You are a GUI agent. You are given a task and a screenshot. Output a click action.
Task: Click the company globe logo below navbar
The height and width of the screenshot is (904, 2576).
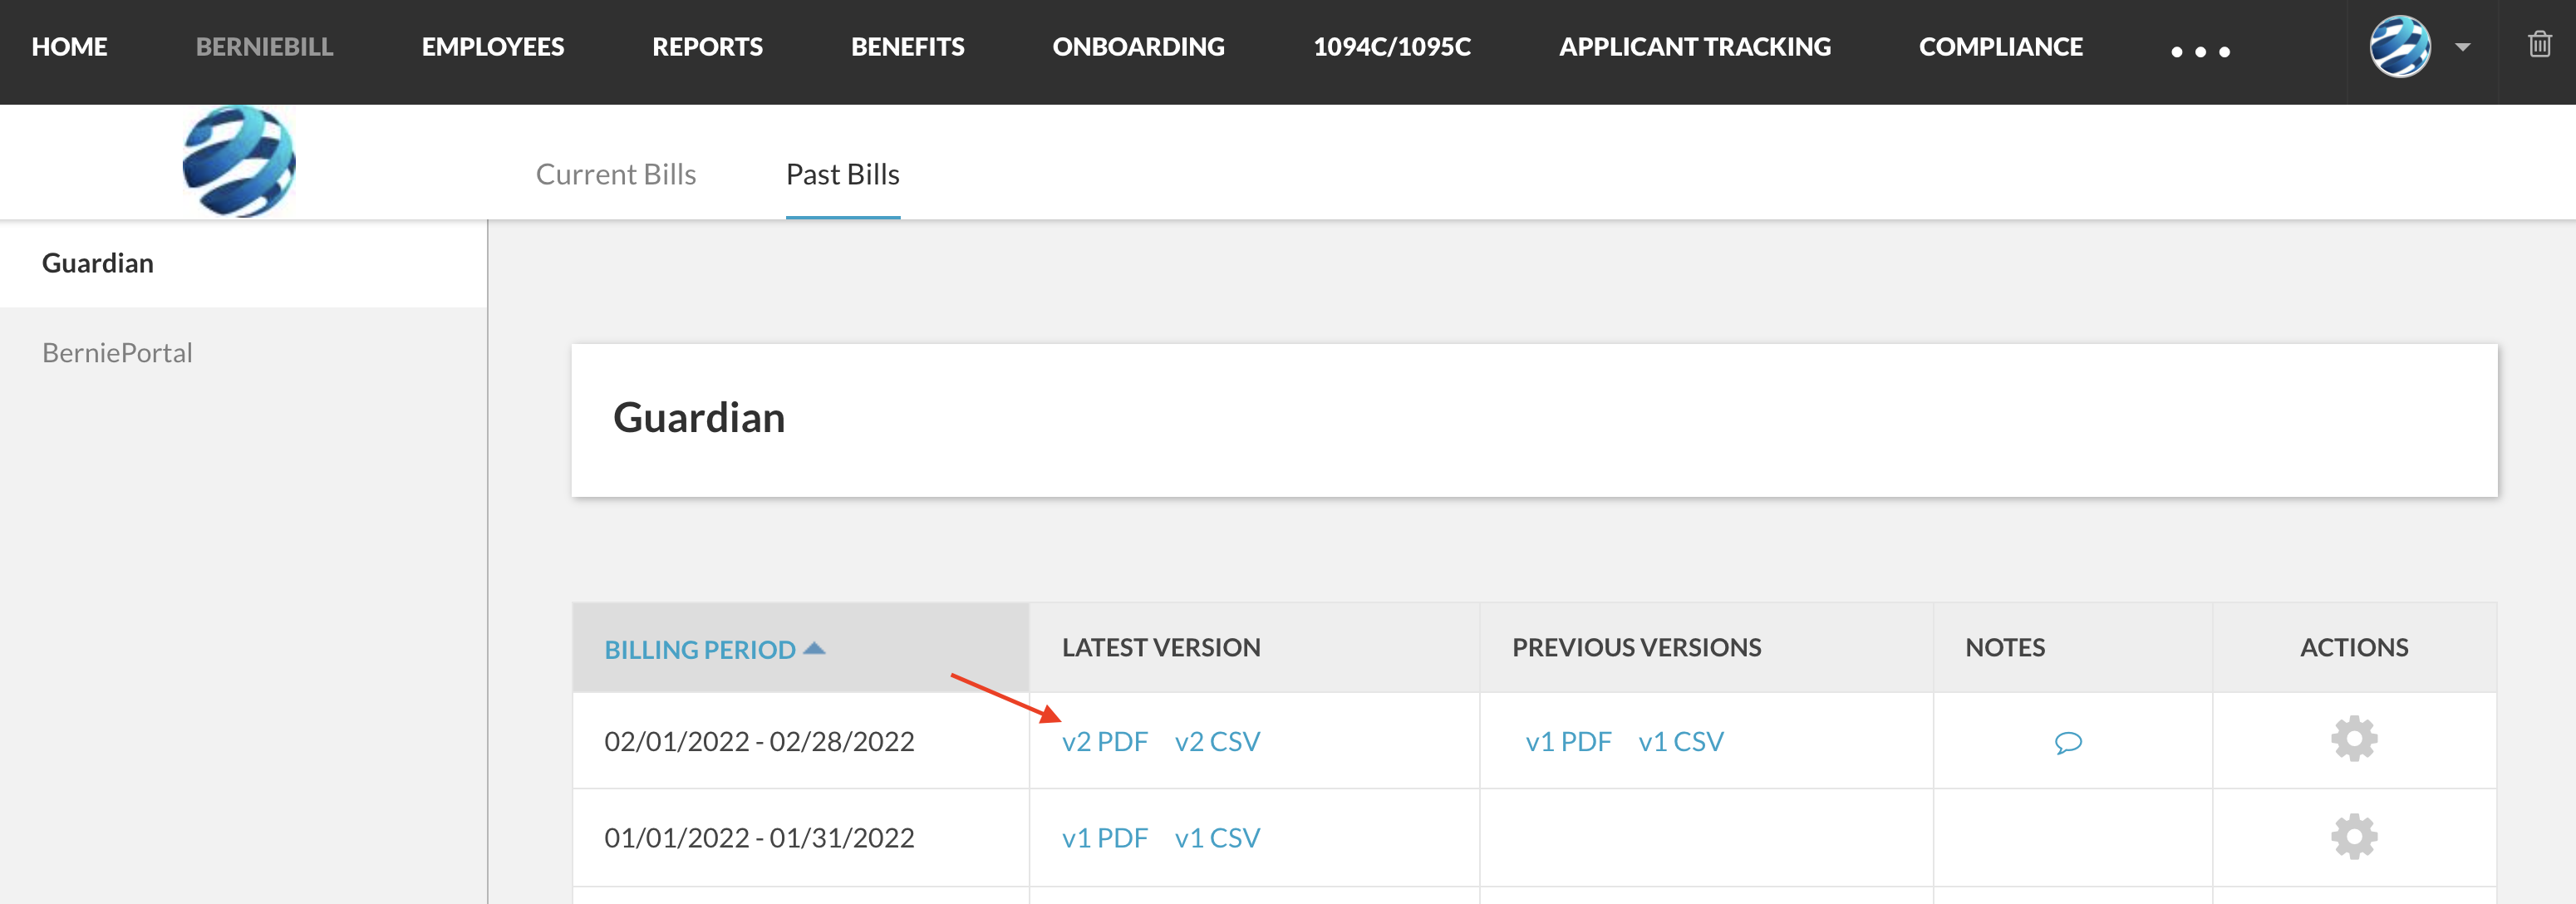[x=239, y=161]
